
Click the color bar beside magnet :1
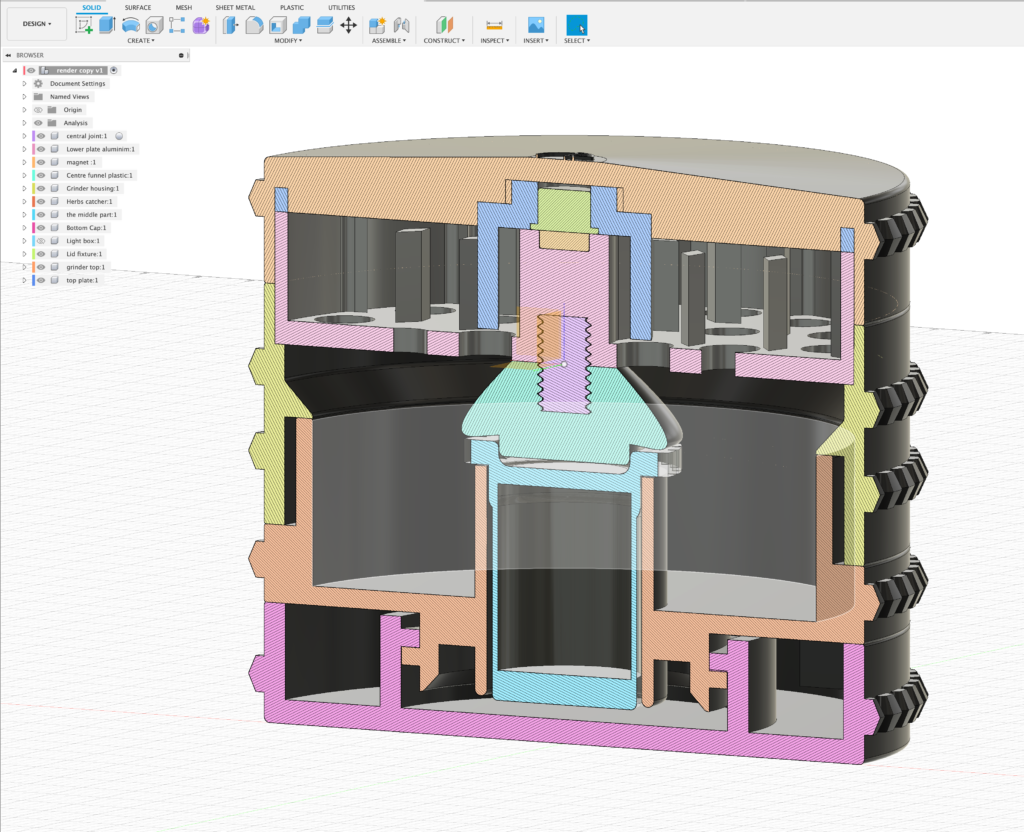tap(33, 162)
